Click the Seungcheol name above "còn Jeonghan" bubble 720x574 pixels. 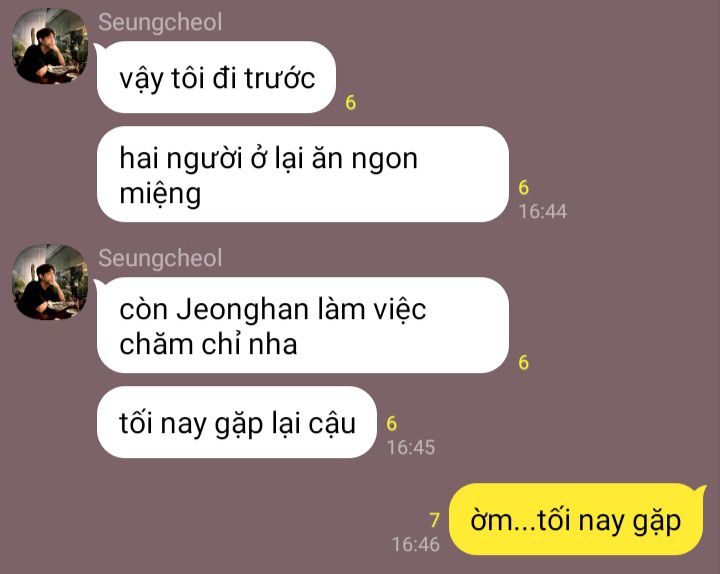[160, 258]
